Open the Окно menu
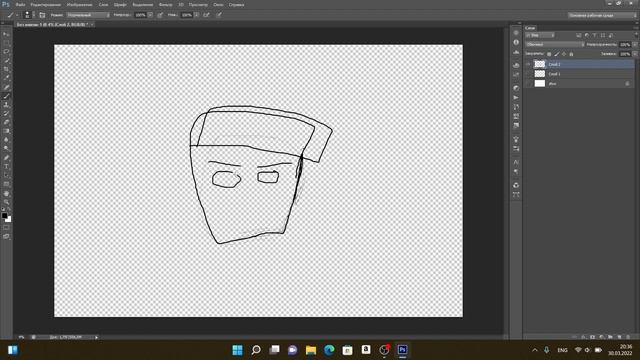 218,5
